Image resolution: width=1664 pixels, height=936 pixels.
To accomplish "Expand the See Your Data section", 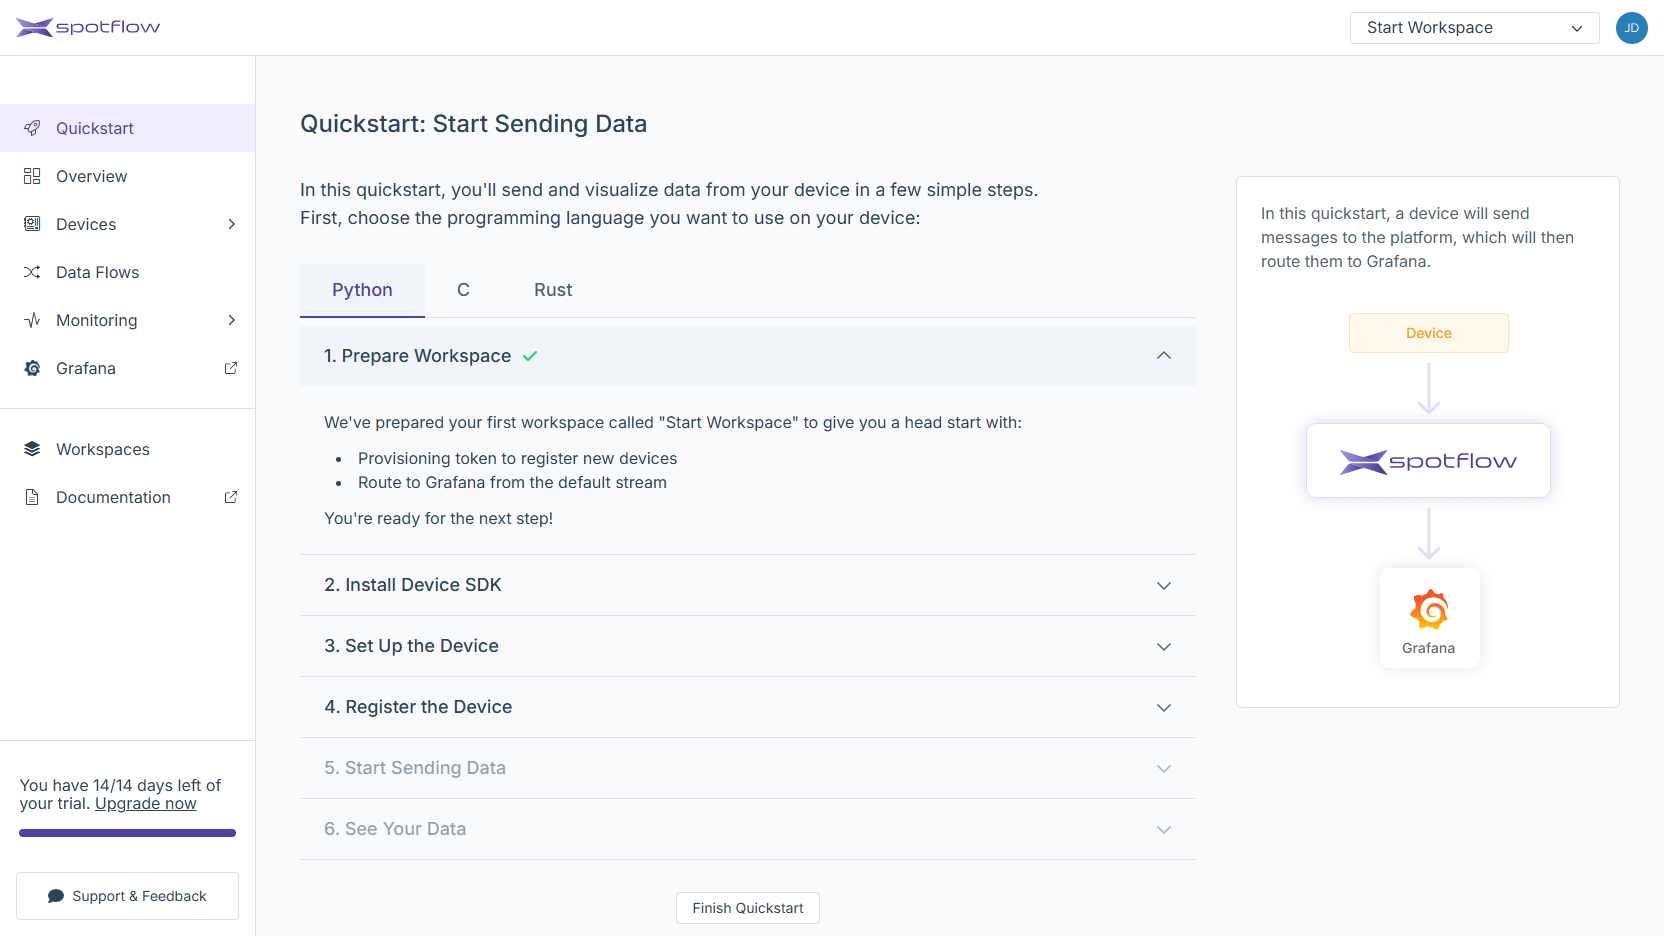I will [748, 829].
